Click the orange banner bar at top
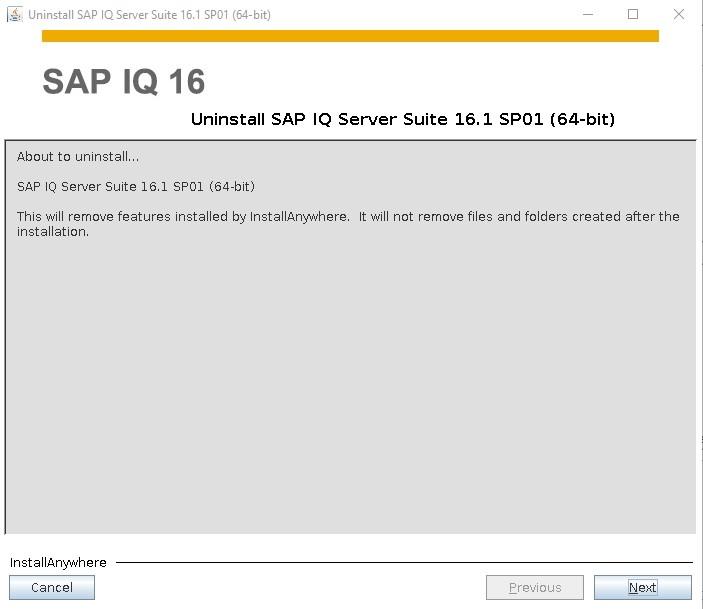 coord(351,36)
